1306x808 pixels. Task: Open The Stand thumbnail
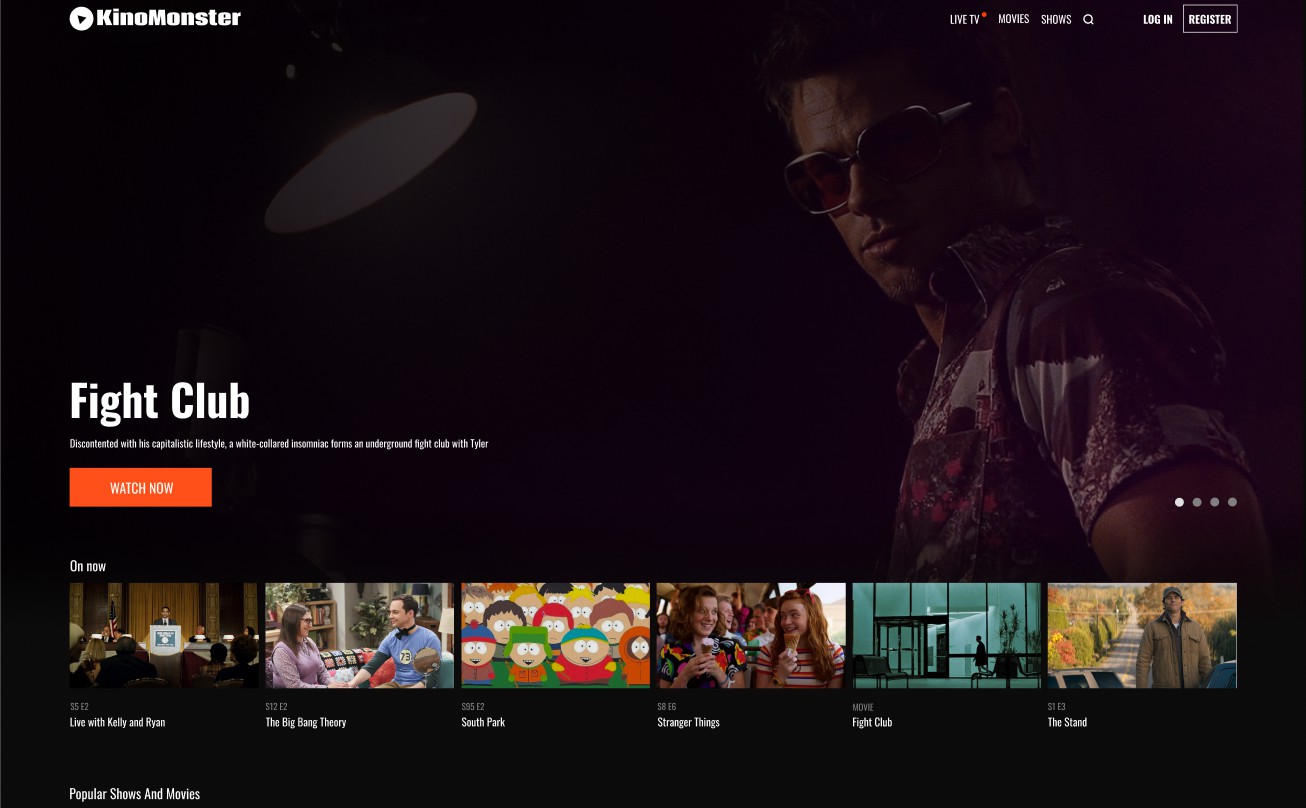coord(1142,635)
